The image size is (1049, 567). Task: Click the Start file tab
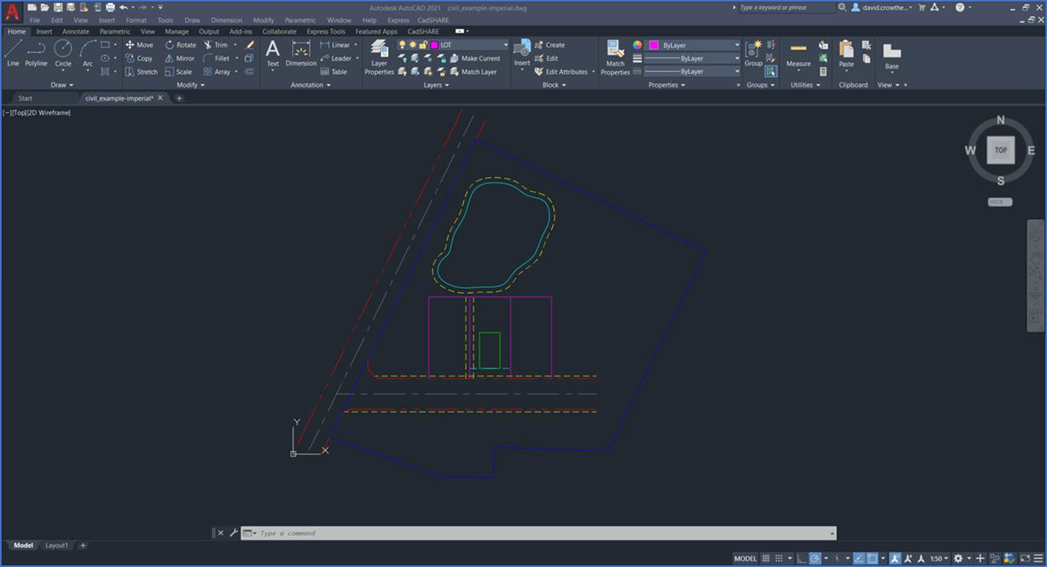[x=25, y=98]
